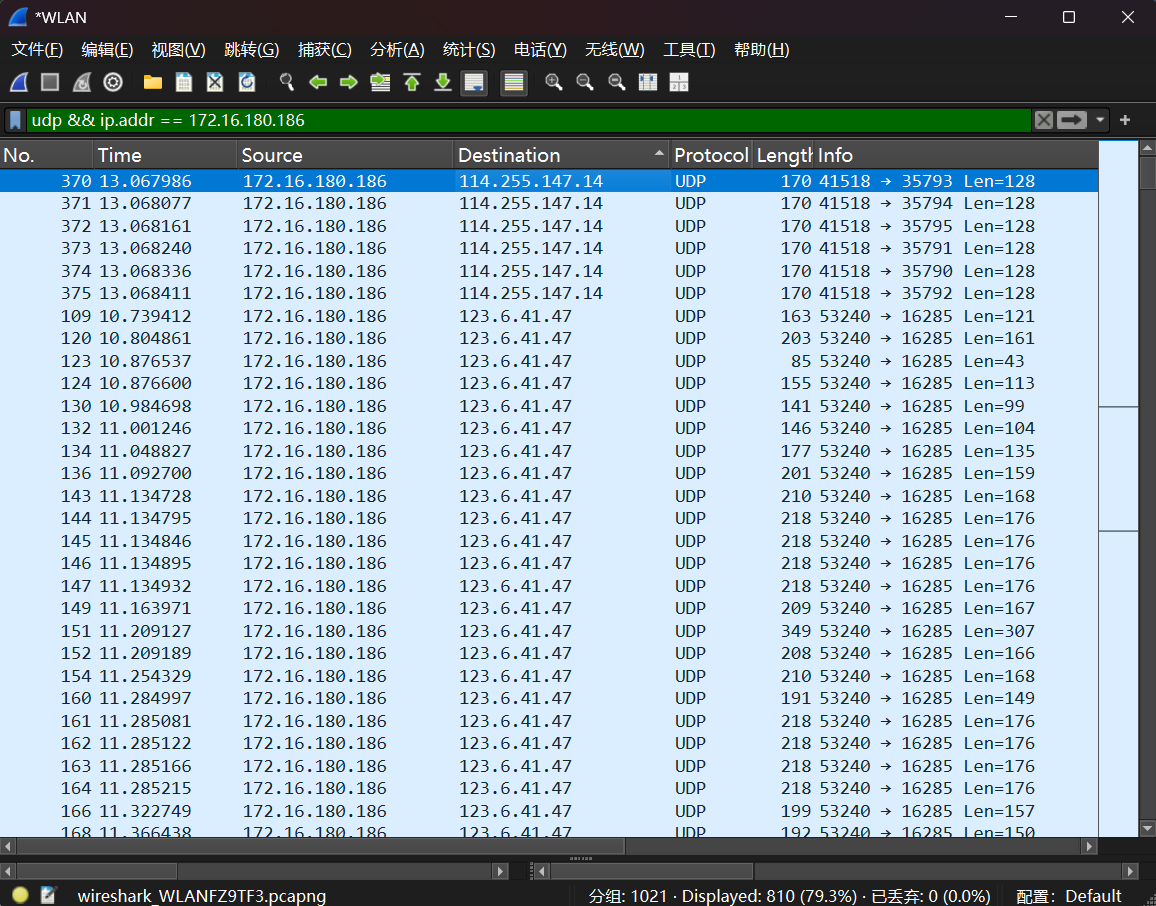Apply the display filter arrow button

(1072, 120)
